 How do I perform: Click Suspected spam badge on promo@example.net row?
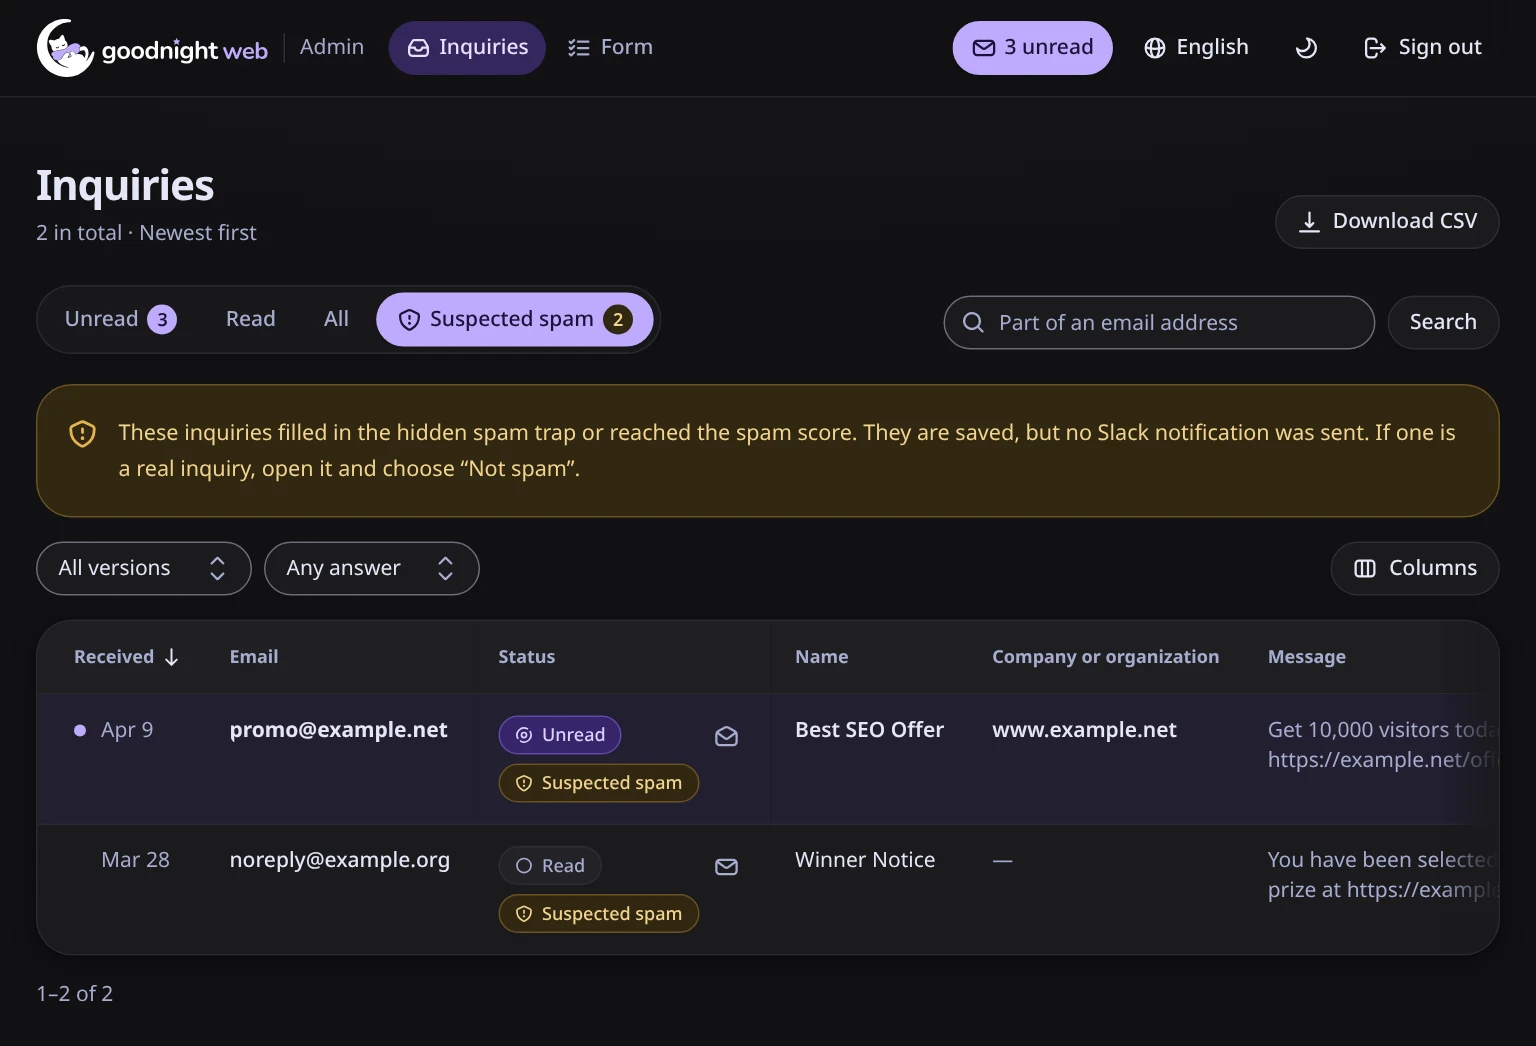(598, 783)
